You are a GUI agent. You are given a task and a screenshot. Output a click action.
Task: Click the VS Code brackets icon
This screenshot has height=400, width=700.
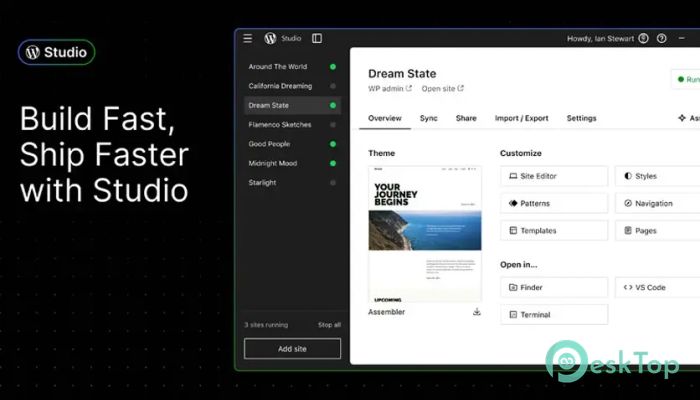(628, 288)
